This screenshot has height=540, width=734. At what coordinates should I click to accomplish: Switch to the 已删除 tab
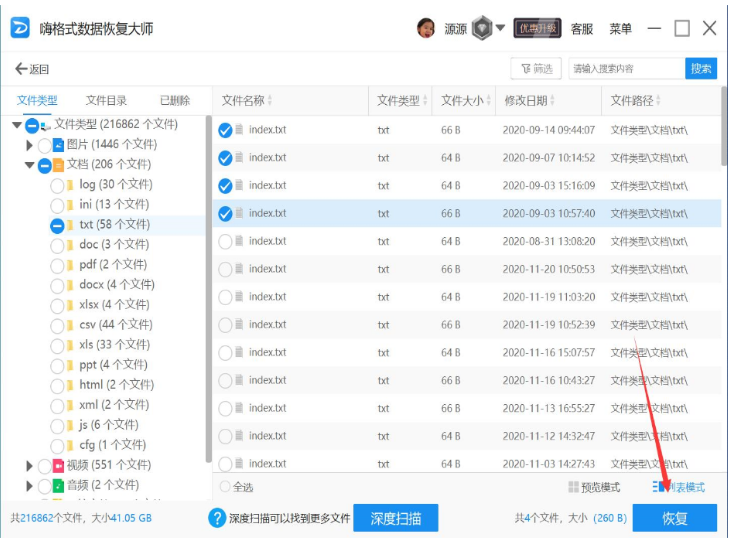(x=175, y=100)
